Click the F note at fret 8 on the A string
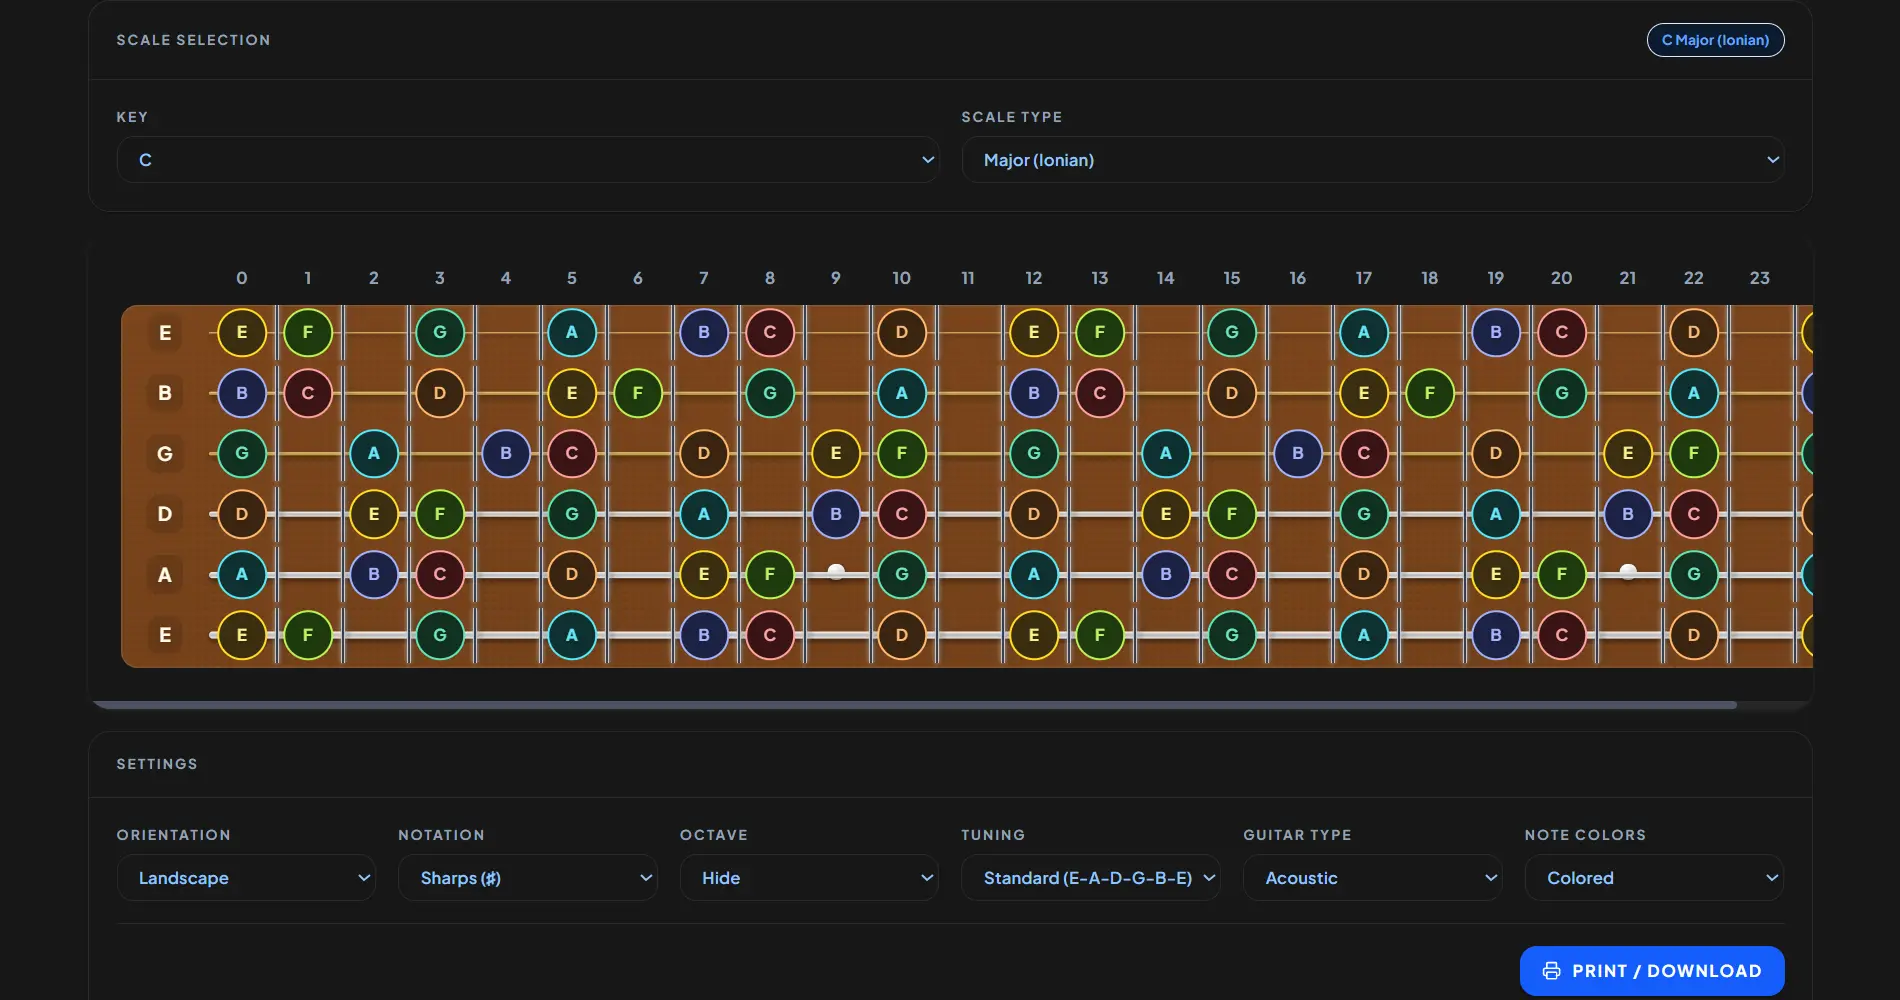Screen dimensions: 1900x1000 [x=770, y=575]
